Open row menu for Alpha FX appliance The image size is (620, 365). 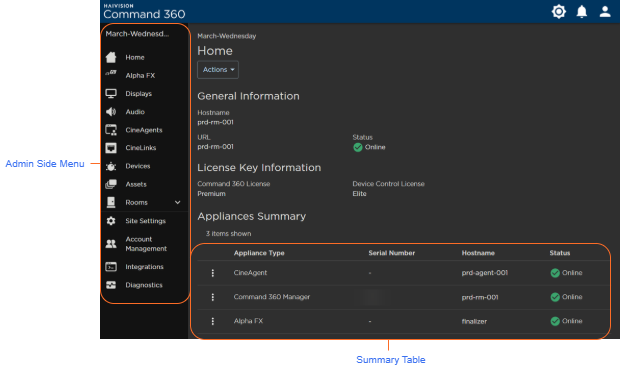point(213,321)
